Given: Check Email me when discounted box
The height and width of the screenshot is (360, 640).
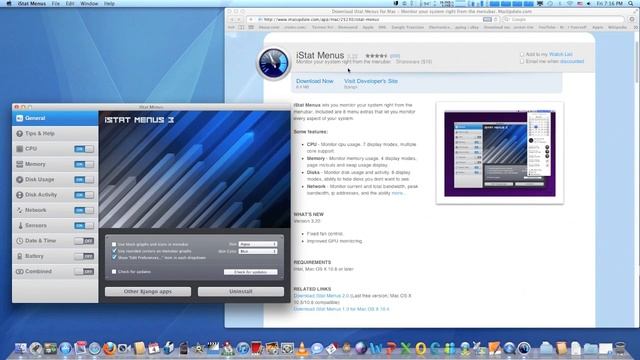Looking at the screenshot, I should [522, 61].
